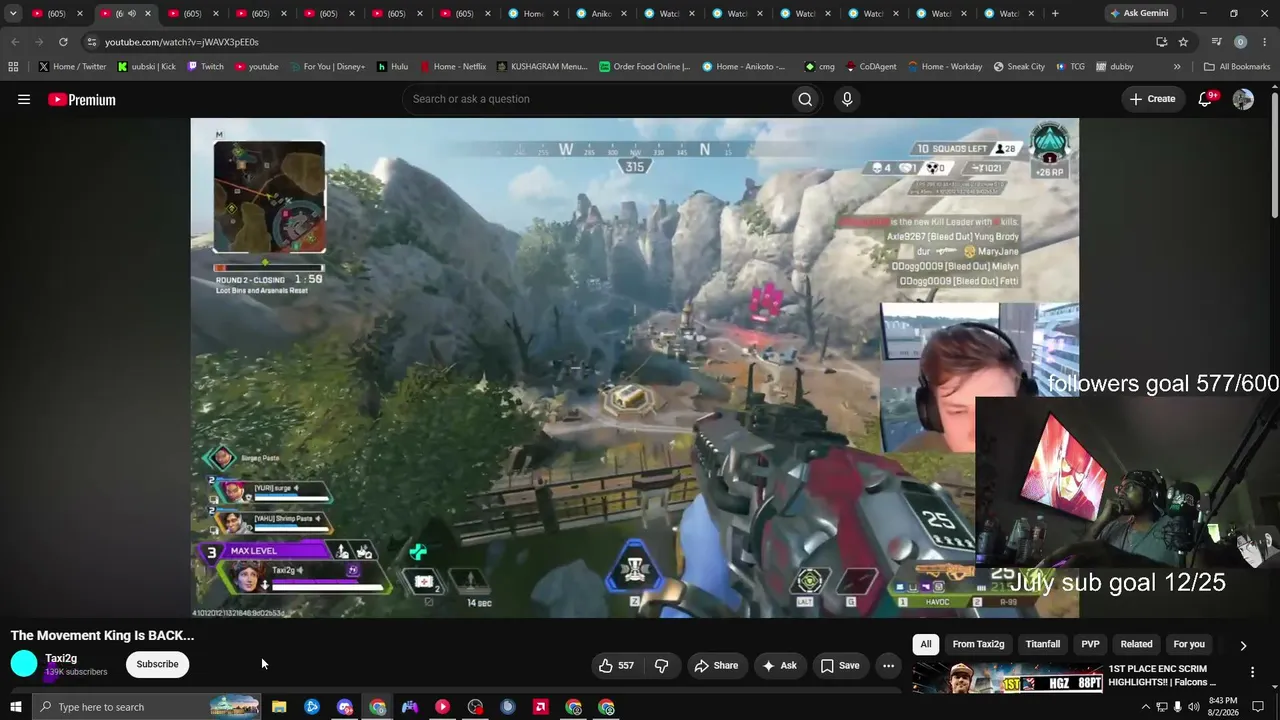1280x720 pixels.
Task: Go back to the previous page
Action: (15, 42)
